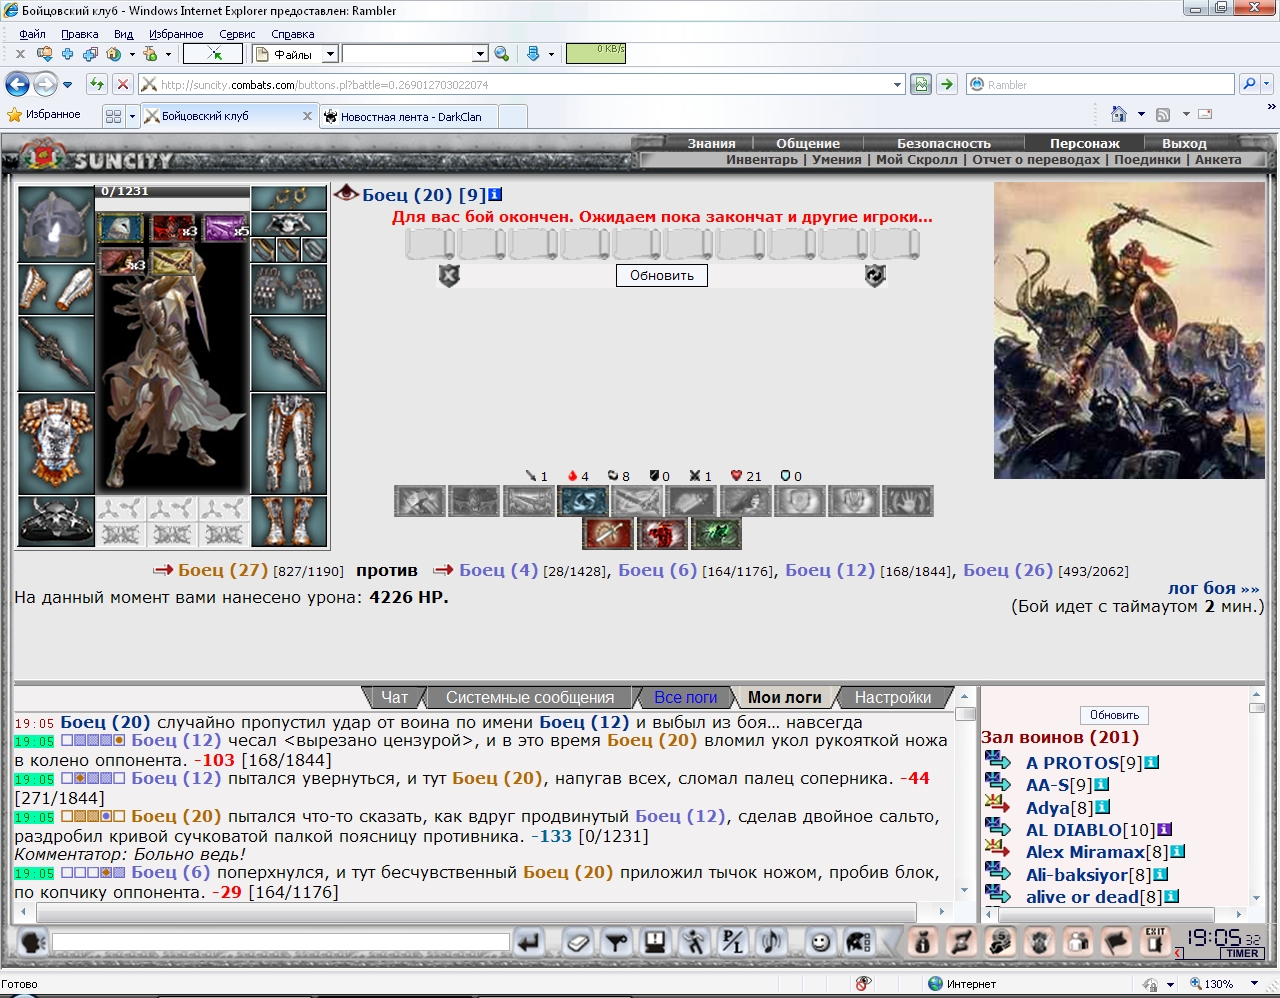Click the browser back arrow

(x=17, y=84)
